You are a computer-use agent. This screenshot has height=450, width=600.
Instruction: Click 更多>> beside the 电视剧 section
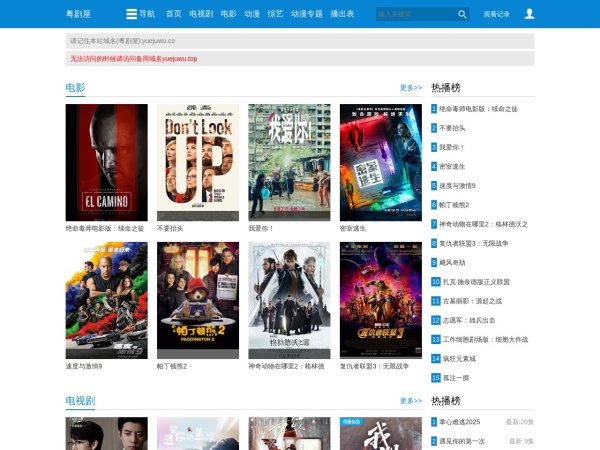coord(411,401)
